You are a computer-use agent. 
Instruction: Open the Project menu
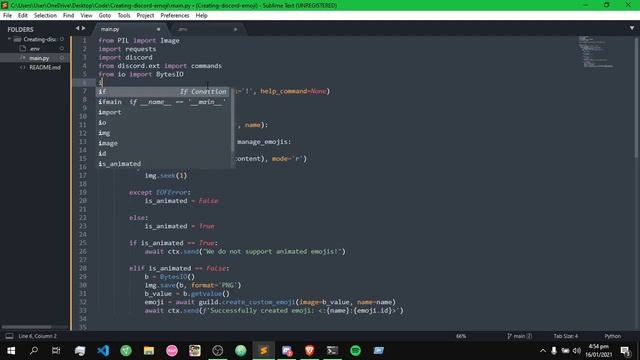pyautogui.click(x=145, y=16)
